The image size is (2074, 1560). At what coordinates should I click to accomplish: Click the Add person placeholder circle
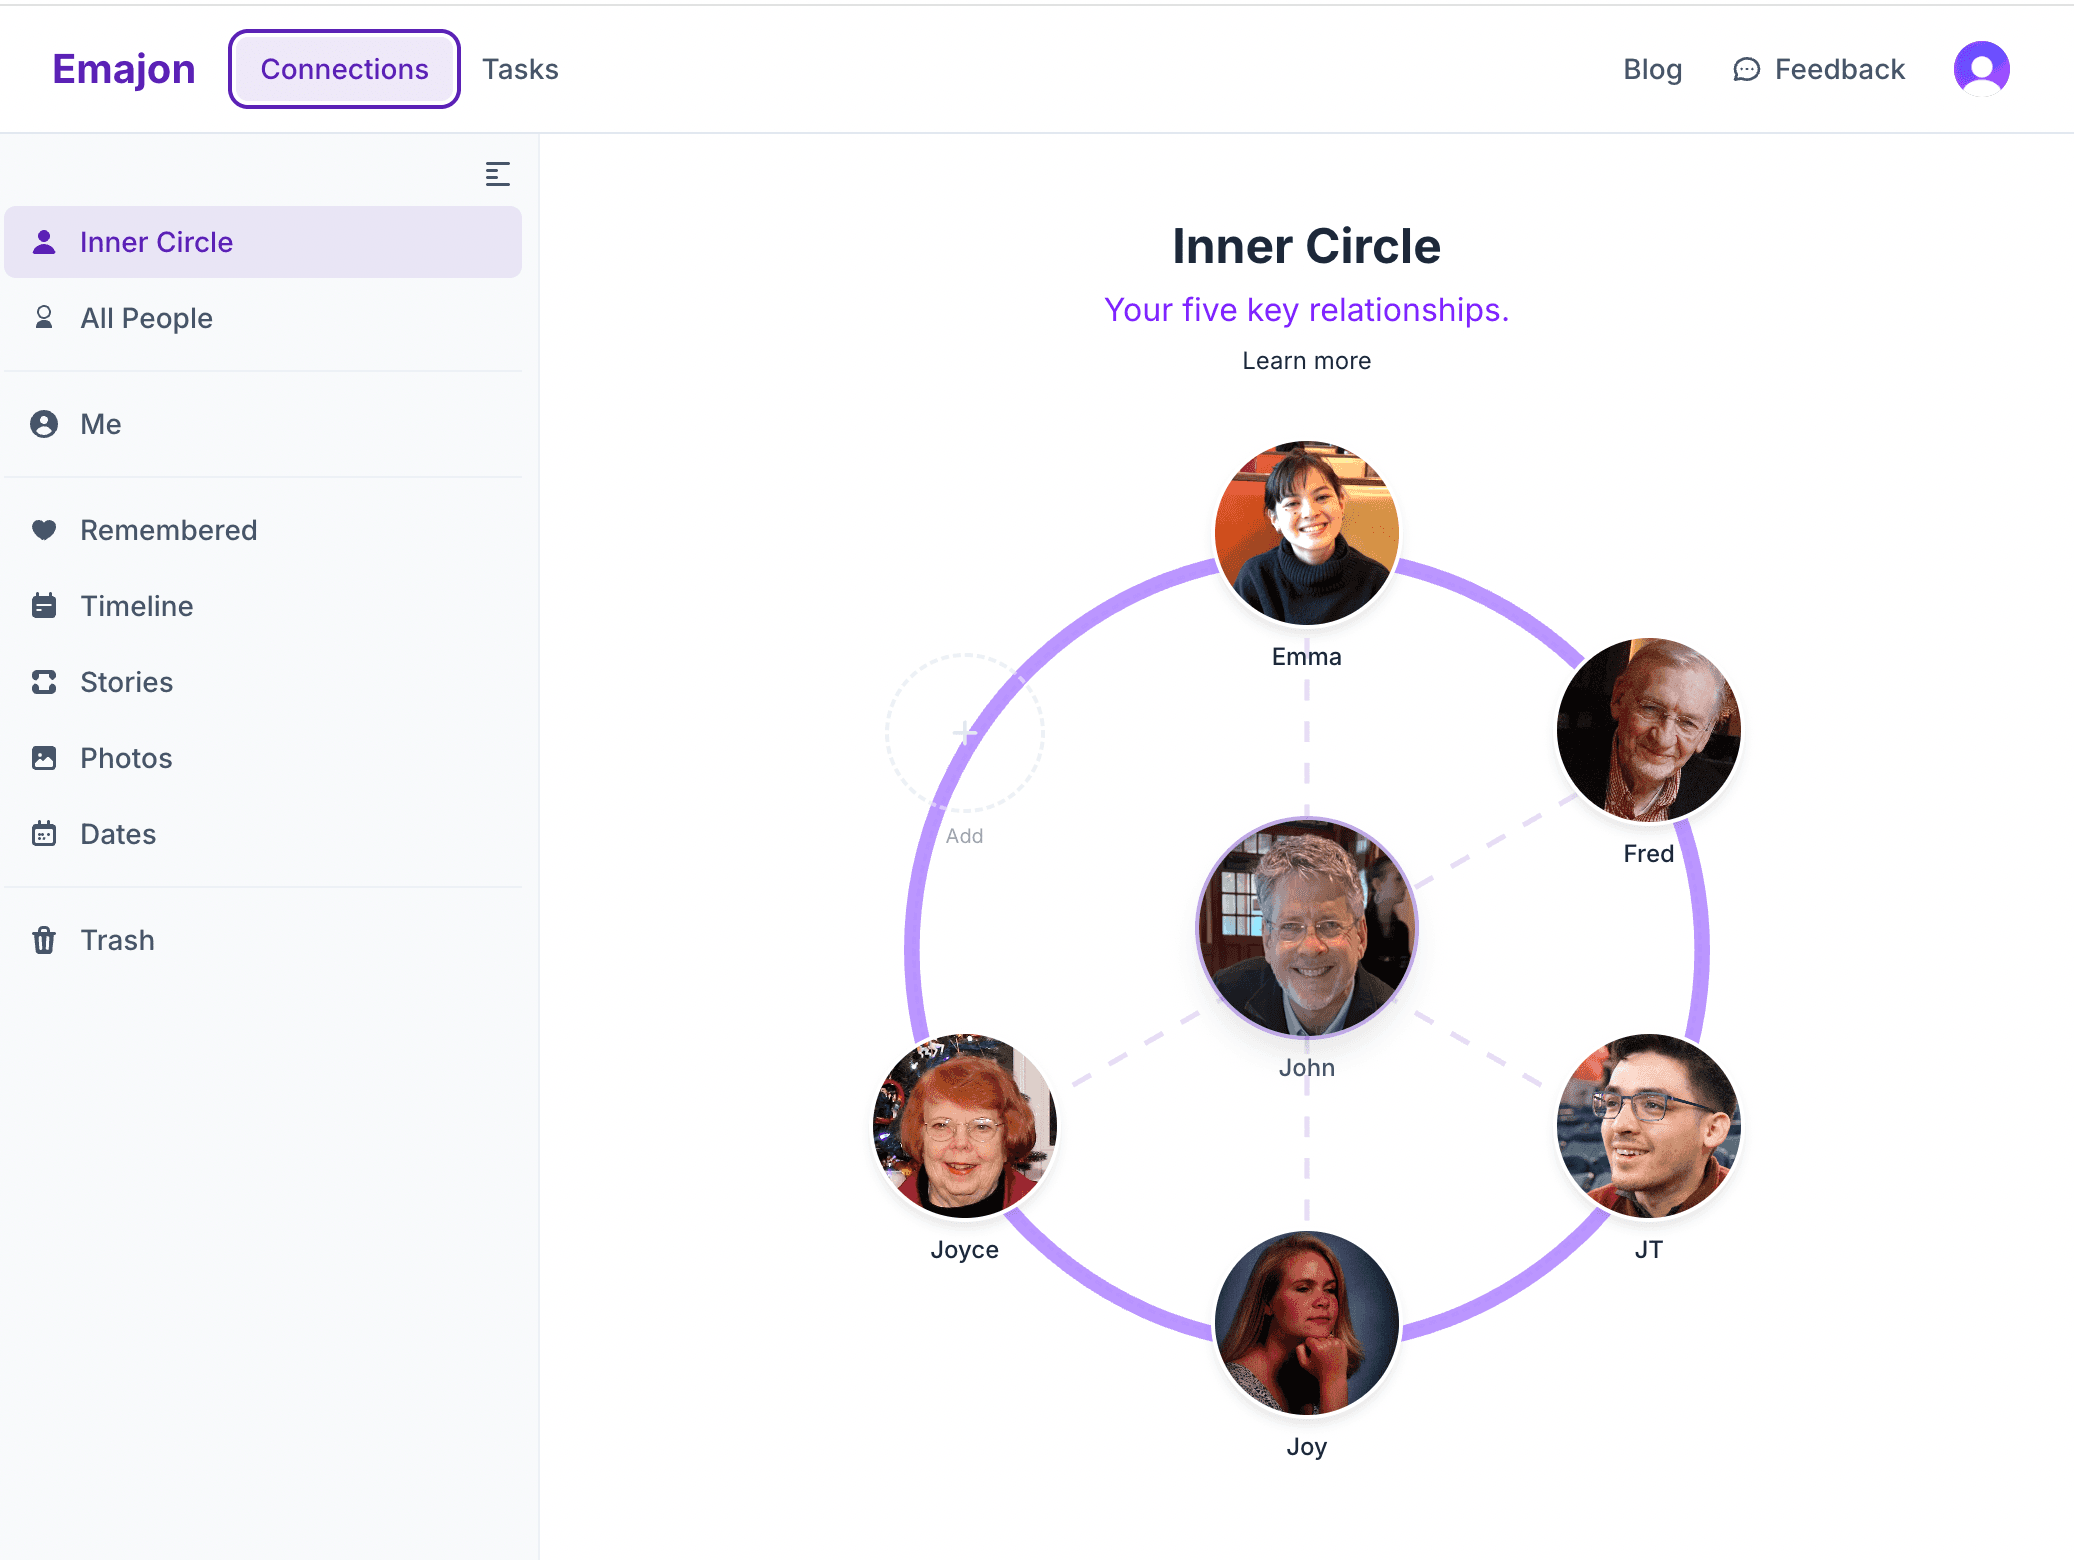(x=964, y=733)
